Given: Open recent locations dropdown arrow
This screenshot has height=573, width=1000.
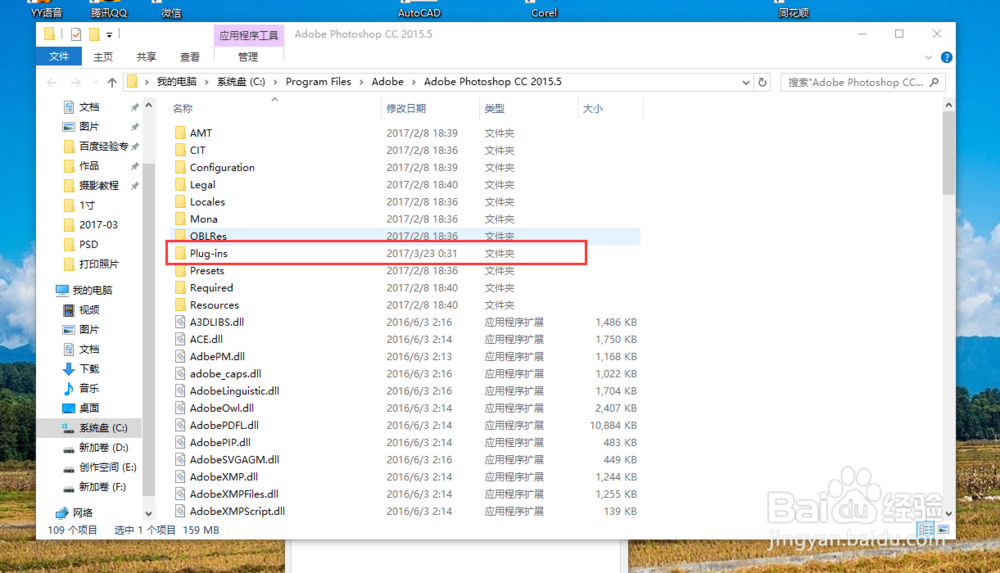Looking at the screenshot, I should [x=95, y=82].
